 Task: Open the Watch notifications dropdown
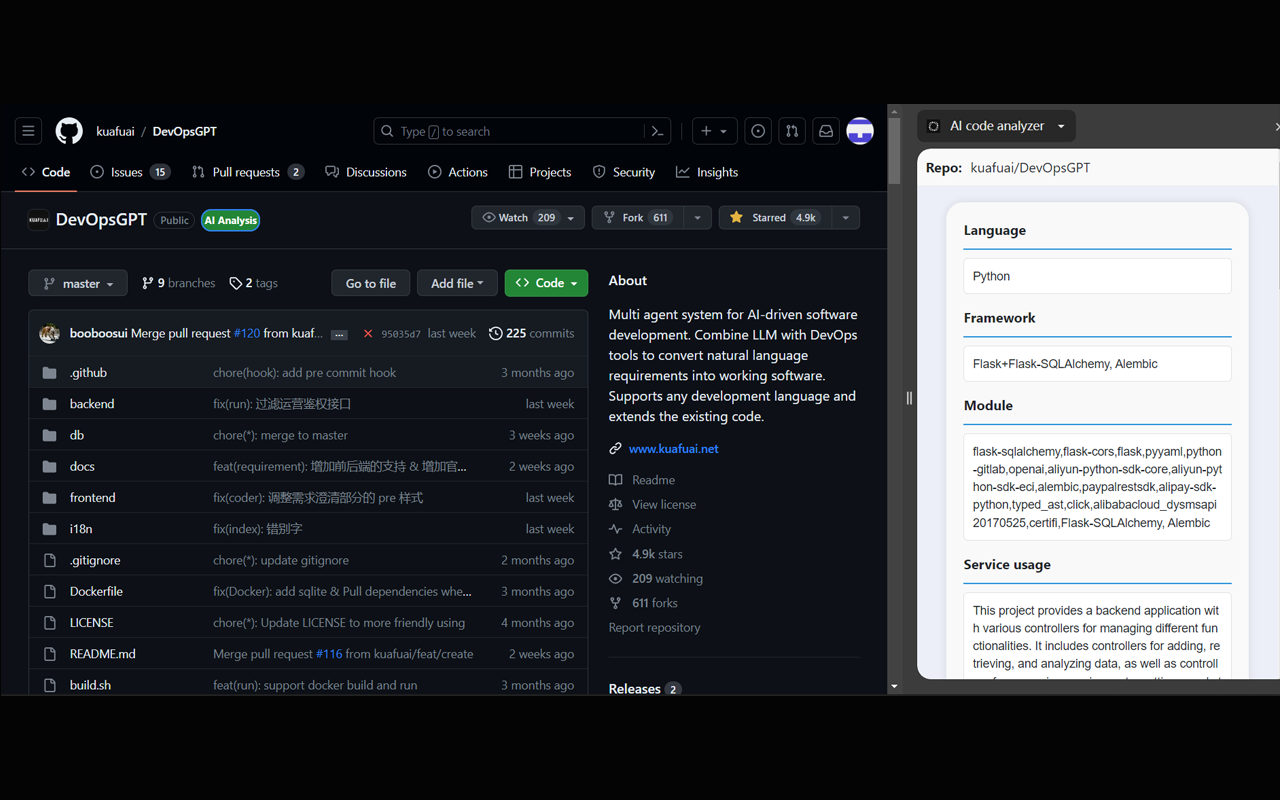(x=528, y=217)
